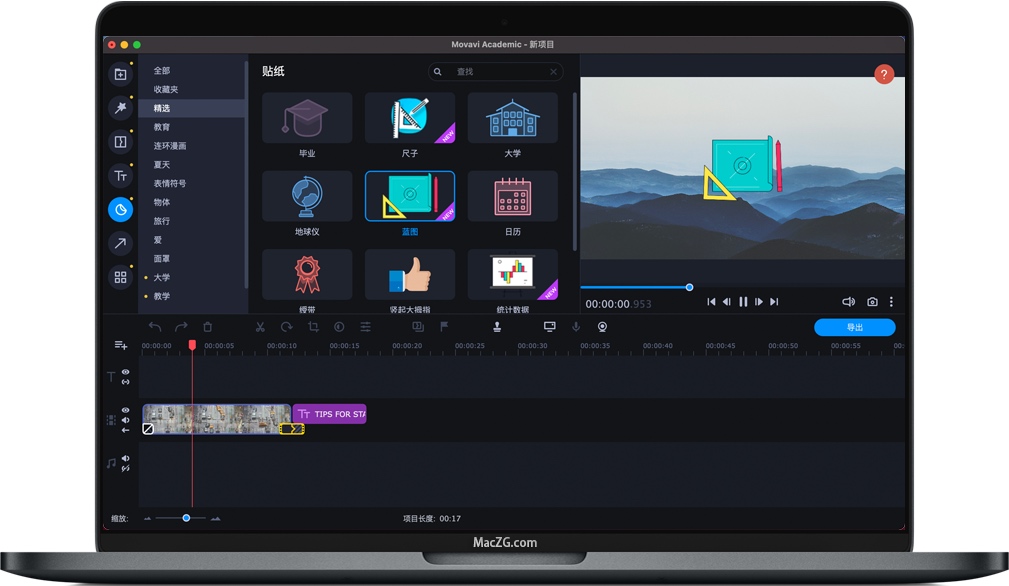The image size is (1009, 586).
Task: Click the webcam capture icon
Action: click(x=601, y=327)
